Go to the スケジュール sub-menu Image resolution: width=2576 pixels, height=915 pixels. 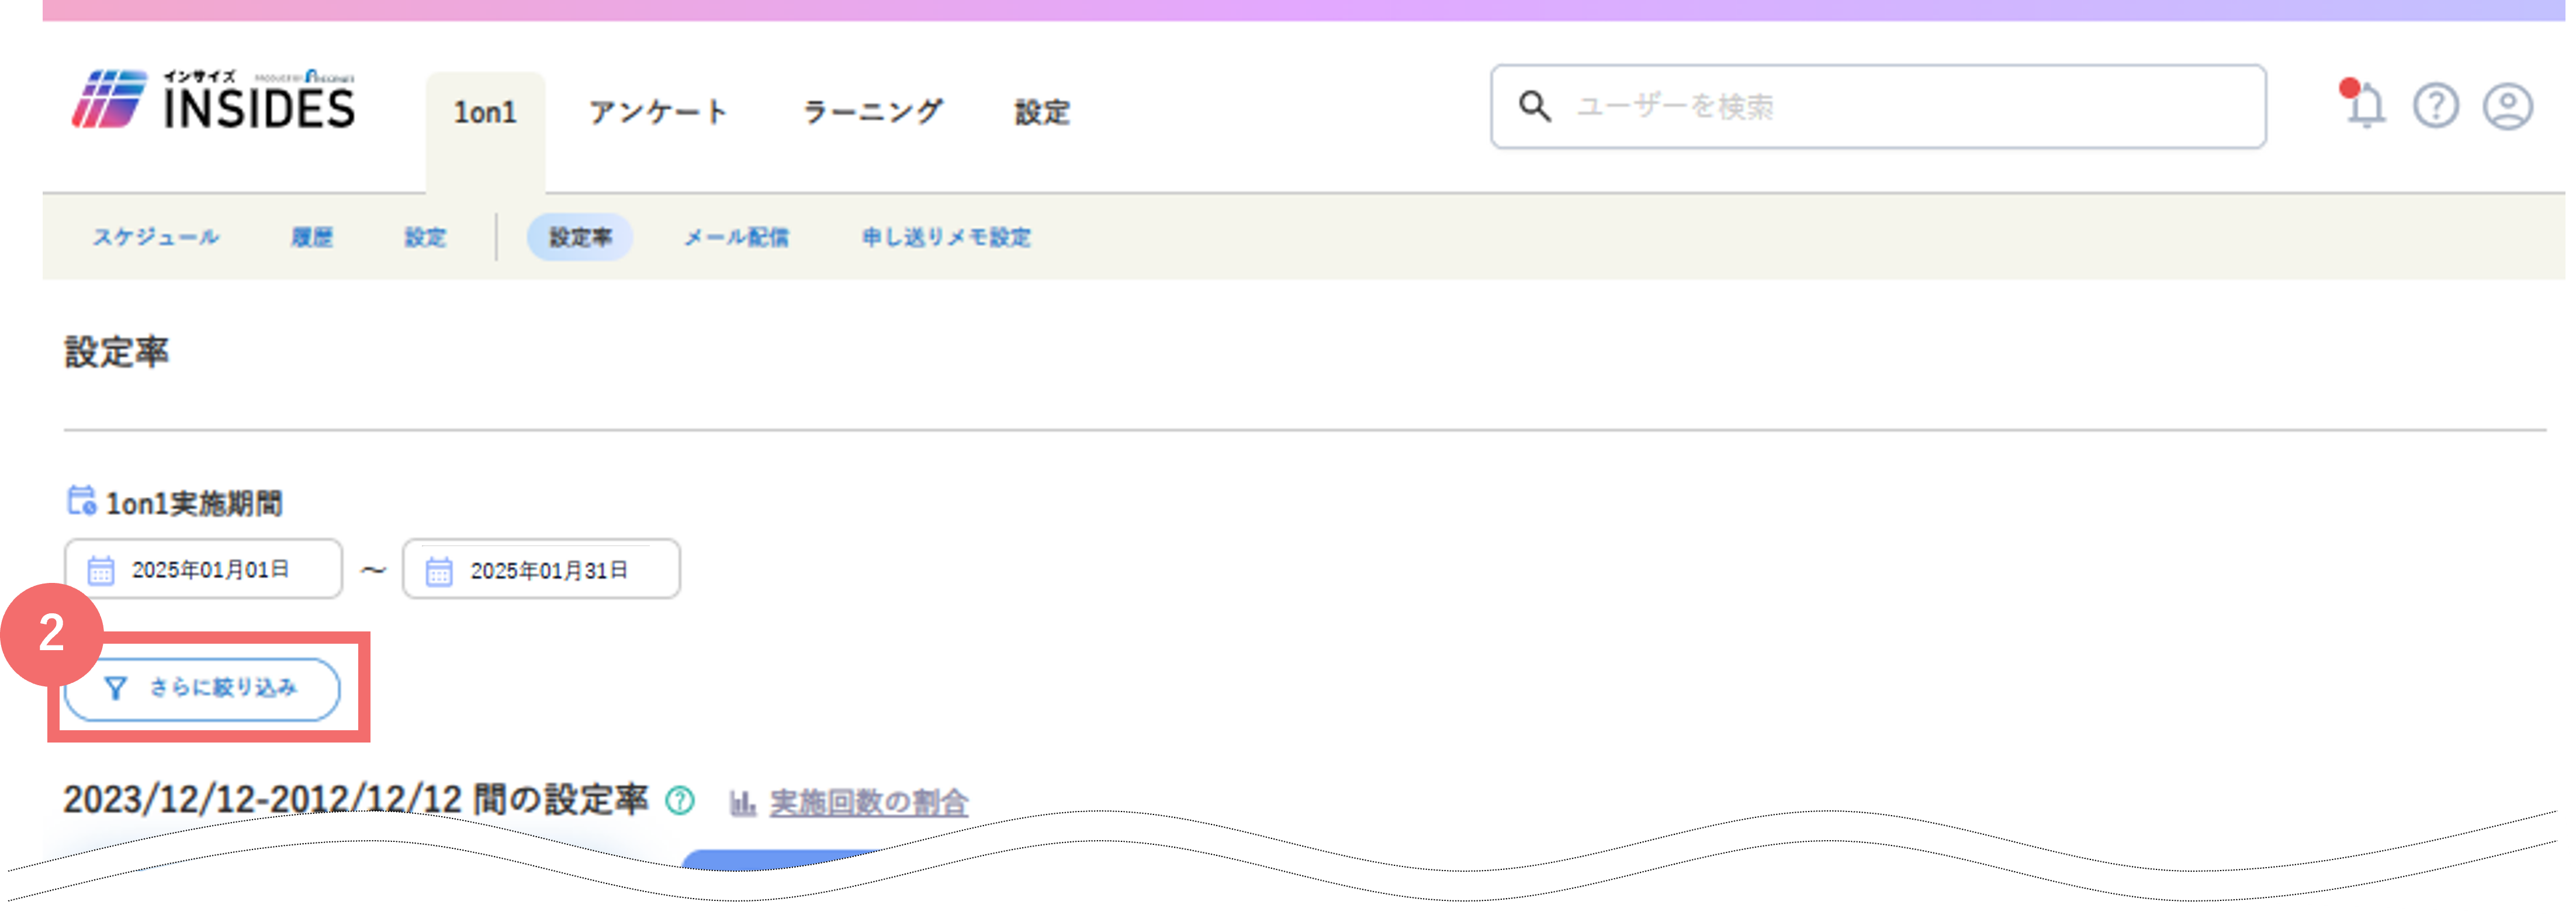(x=156, y=237)
